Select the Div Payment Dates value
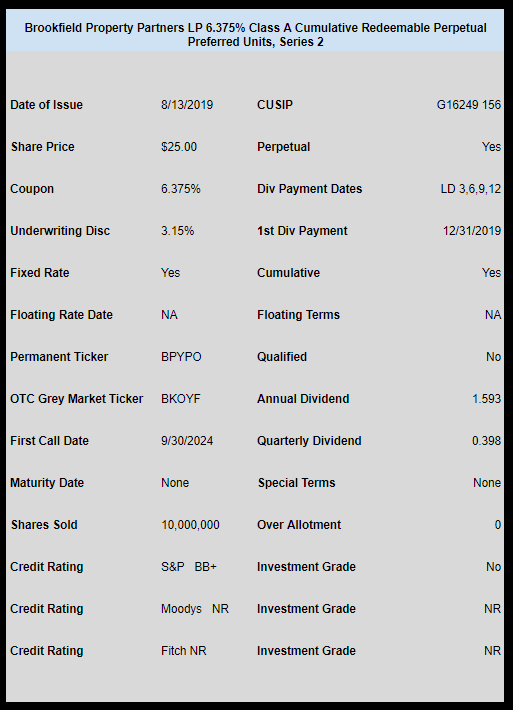This screenshot has width=513, height=710. tap(471, 189)
